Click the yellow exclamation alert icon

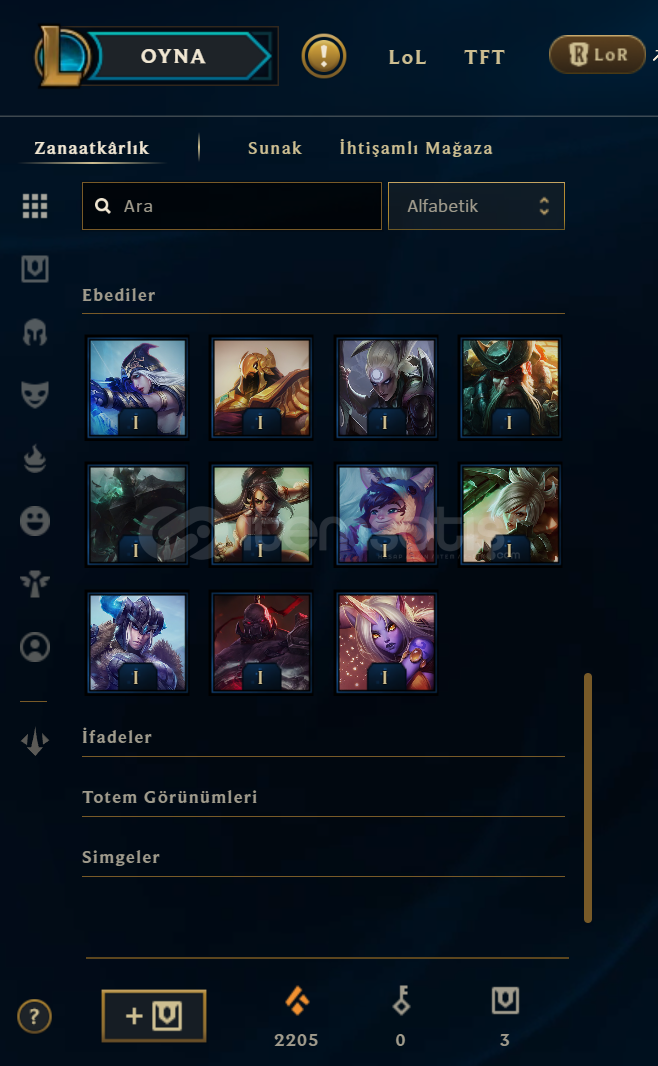[x=324, y=56]
